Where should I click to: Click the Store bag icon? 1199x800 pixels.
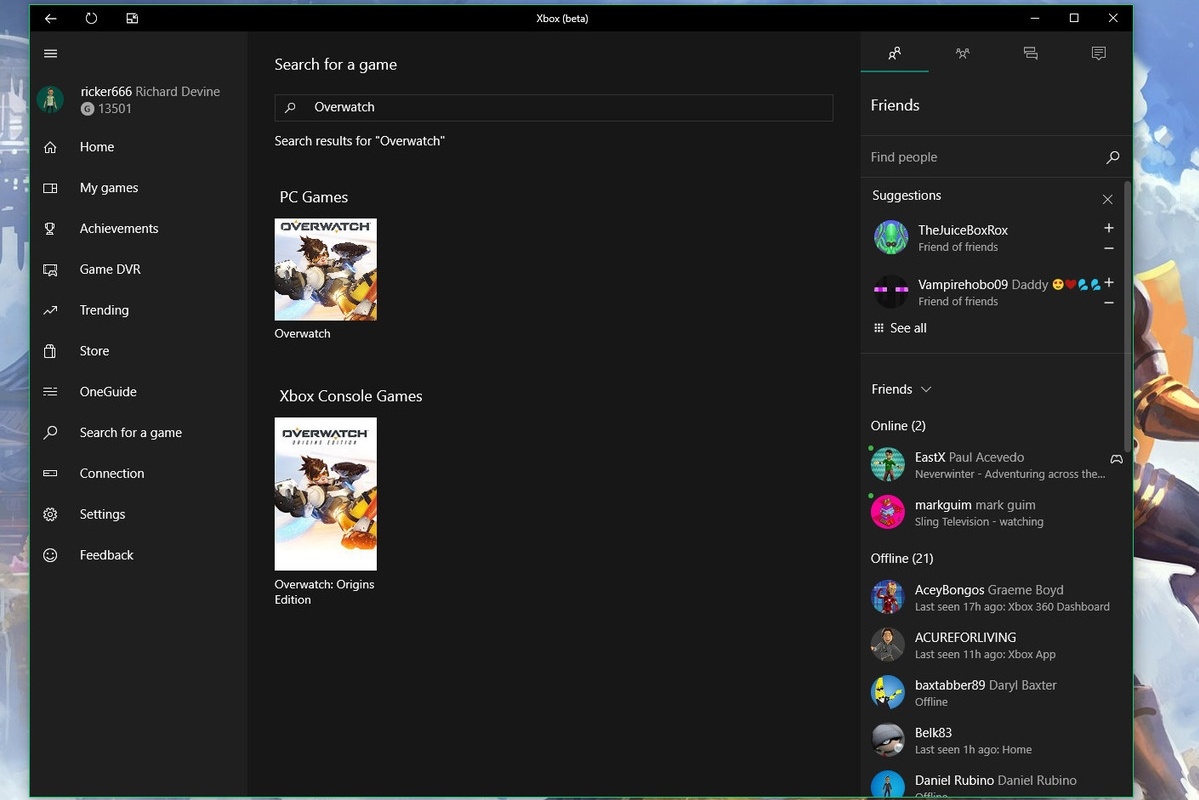tap(50, 351)
